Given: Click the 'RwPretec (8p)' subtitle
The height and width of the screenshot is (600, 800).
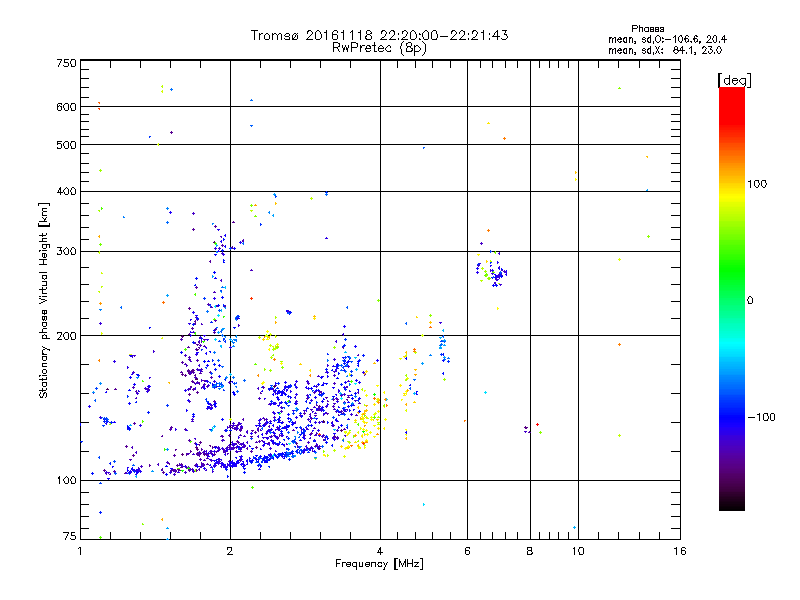Looking at the screenshot, I should (379, 48).
